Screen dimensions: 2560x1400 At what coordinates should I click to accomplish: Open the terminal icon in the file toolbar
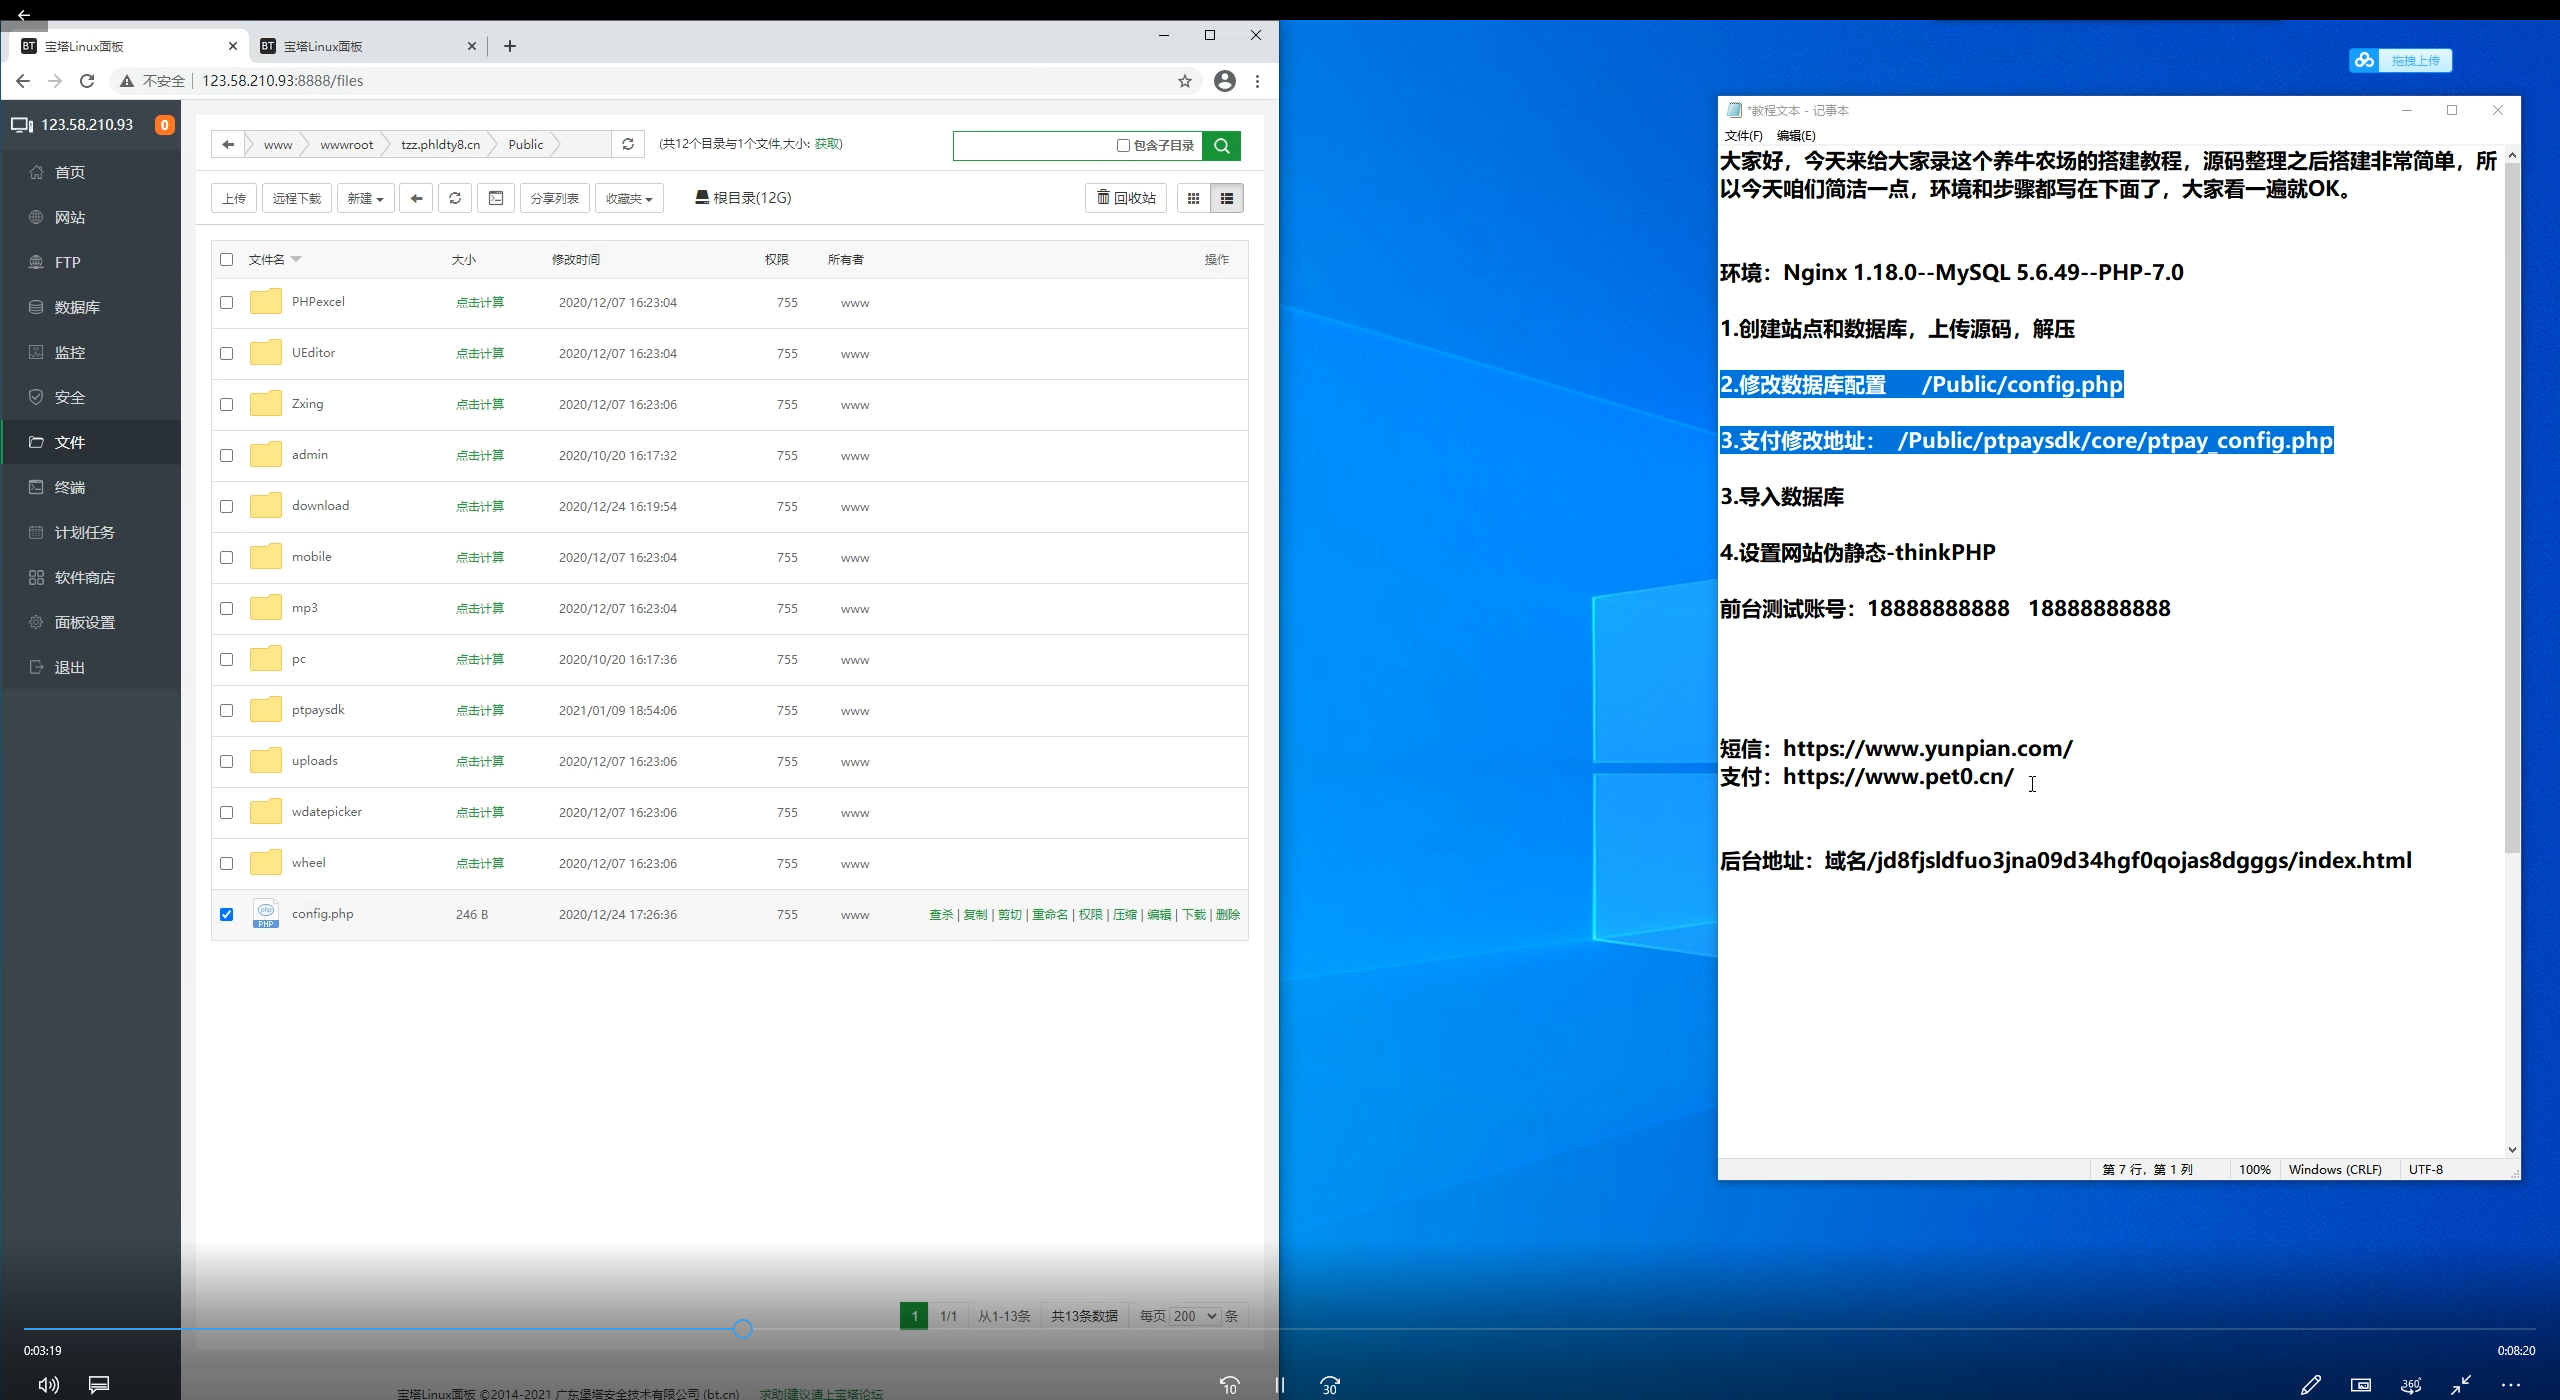pyautogui.click(x=496, y=198)
